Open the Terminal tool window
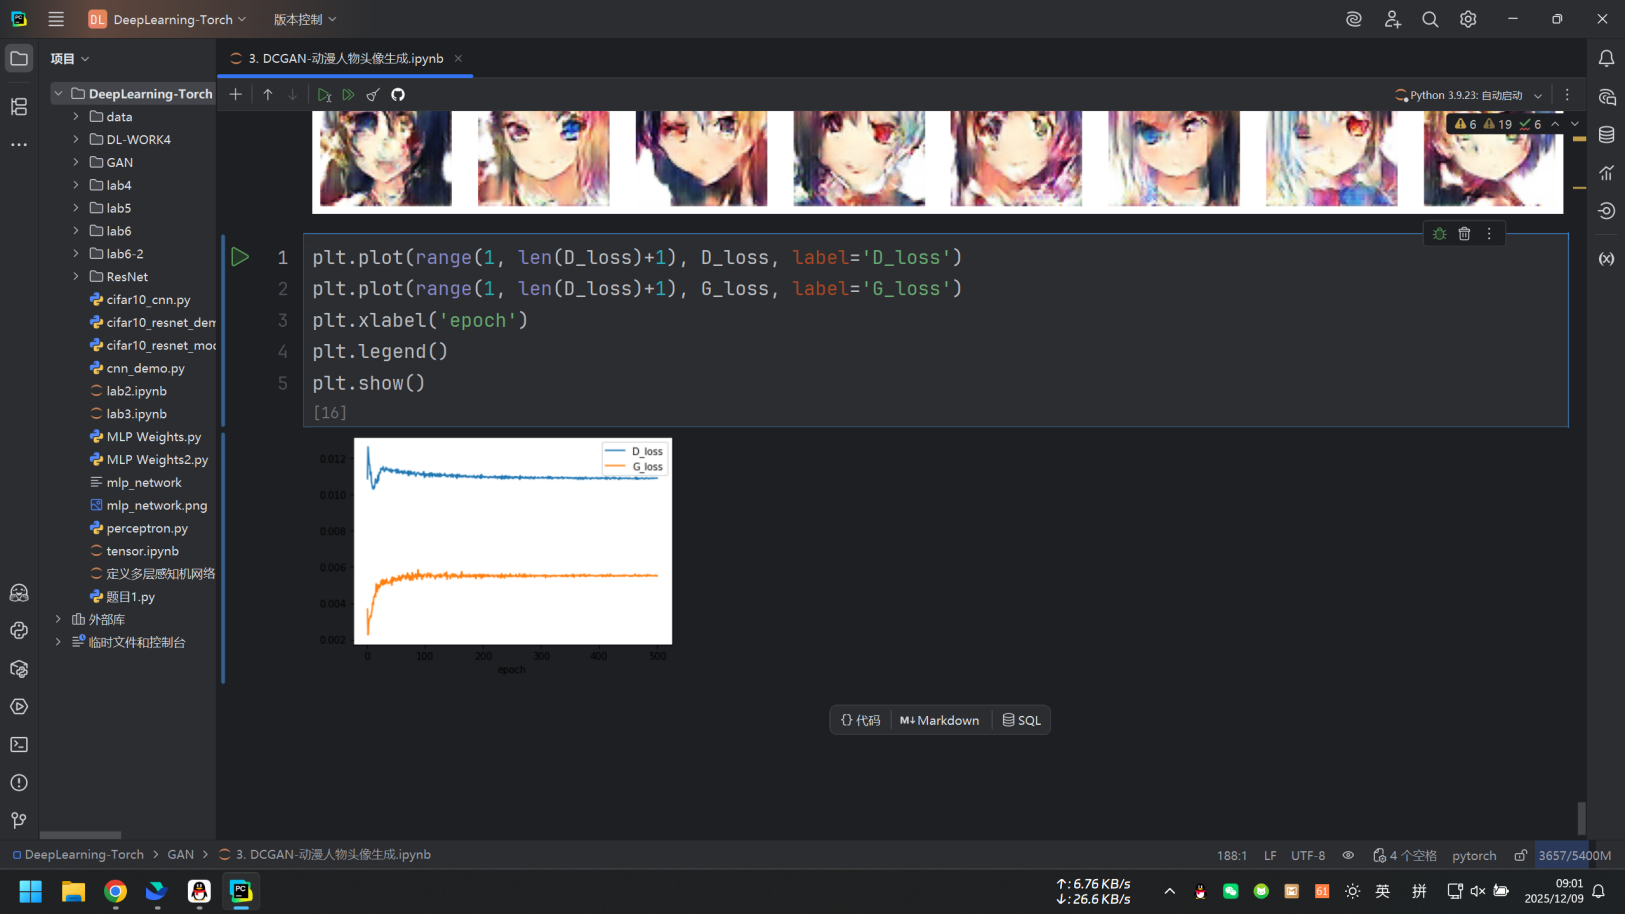The width and height of the screenshot is (1625, 914). tap(19, 745)
